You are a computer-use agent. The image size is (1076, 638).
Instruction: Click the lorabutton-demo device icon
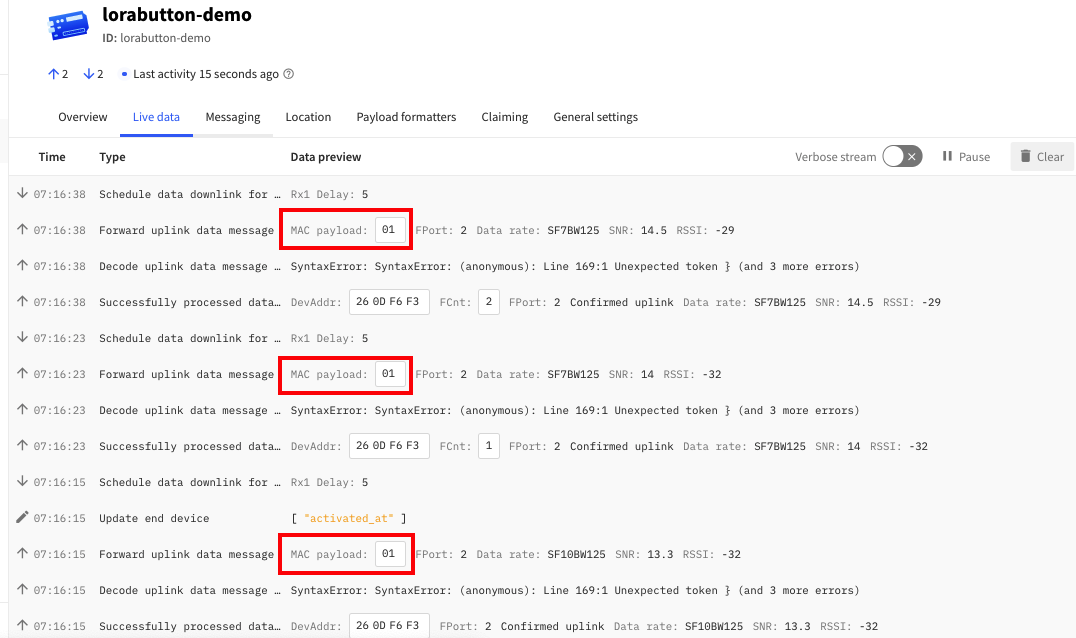(x=68, y=26)
